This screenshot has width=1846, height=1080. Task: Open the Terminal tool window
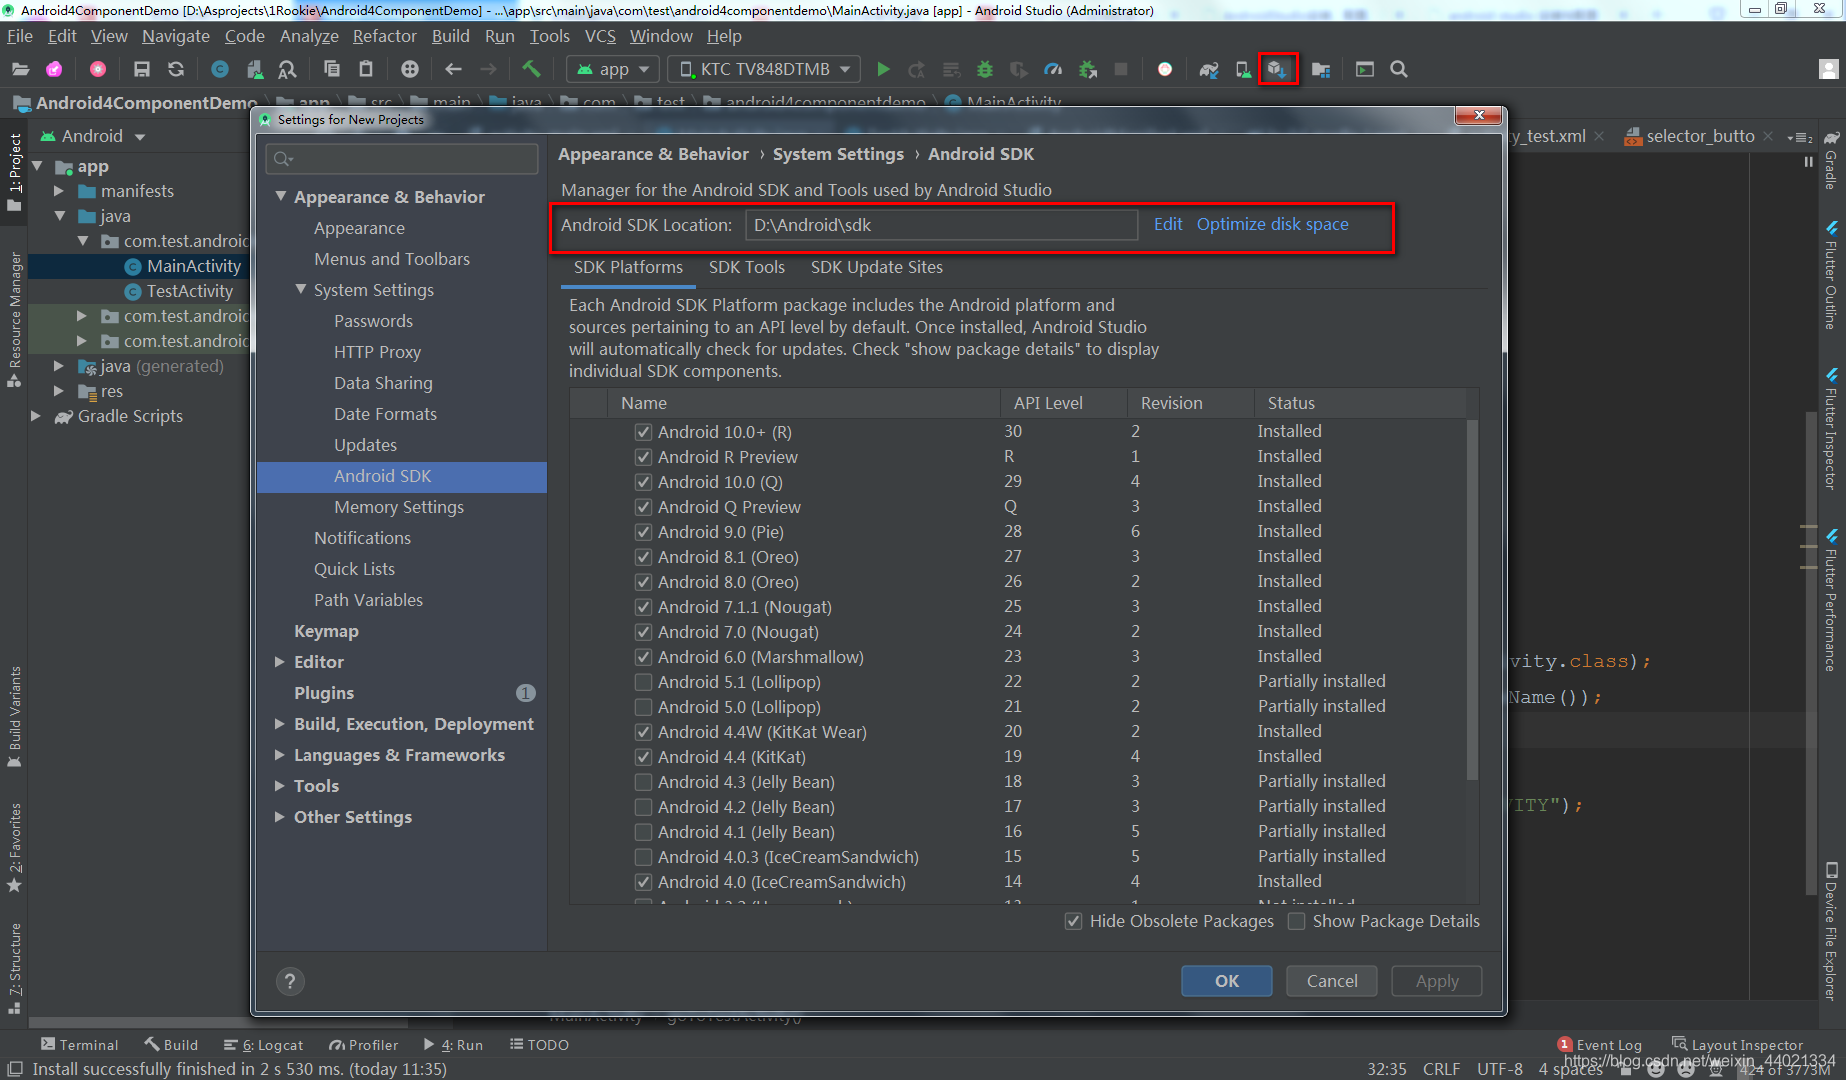79,1044
